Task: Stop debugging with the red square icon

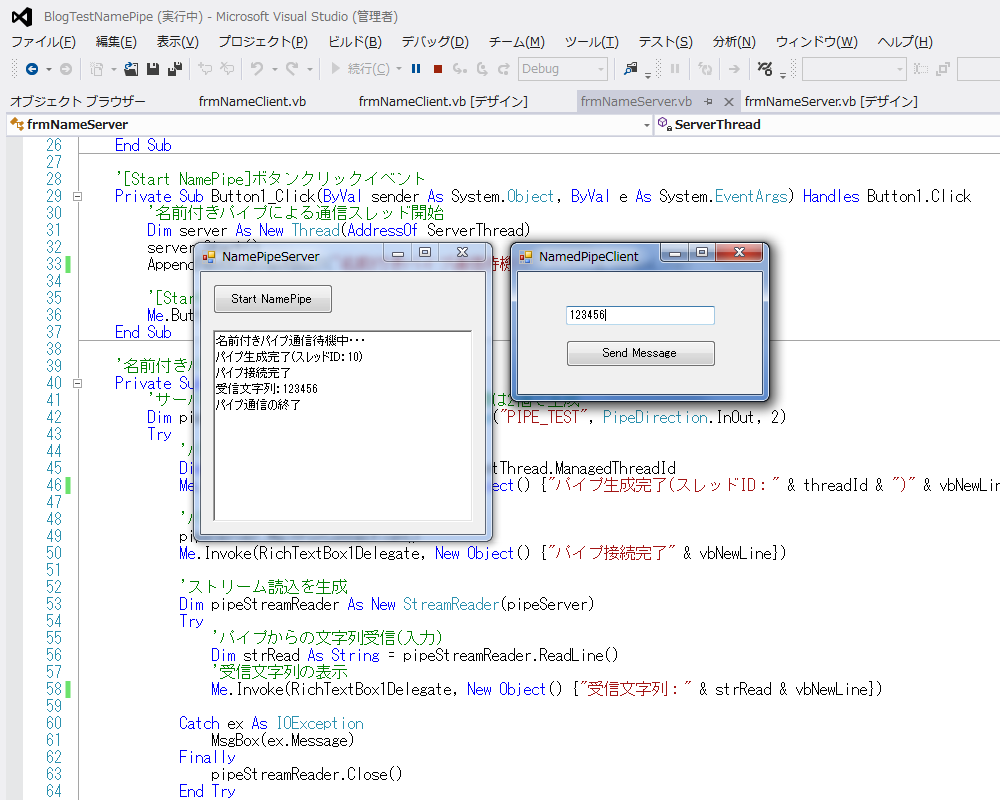Action: (x=438, y=69)
